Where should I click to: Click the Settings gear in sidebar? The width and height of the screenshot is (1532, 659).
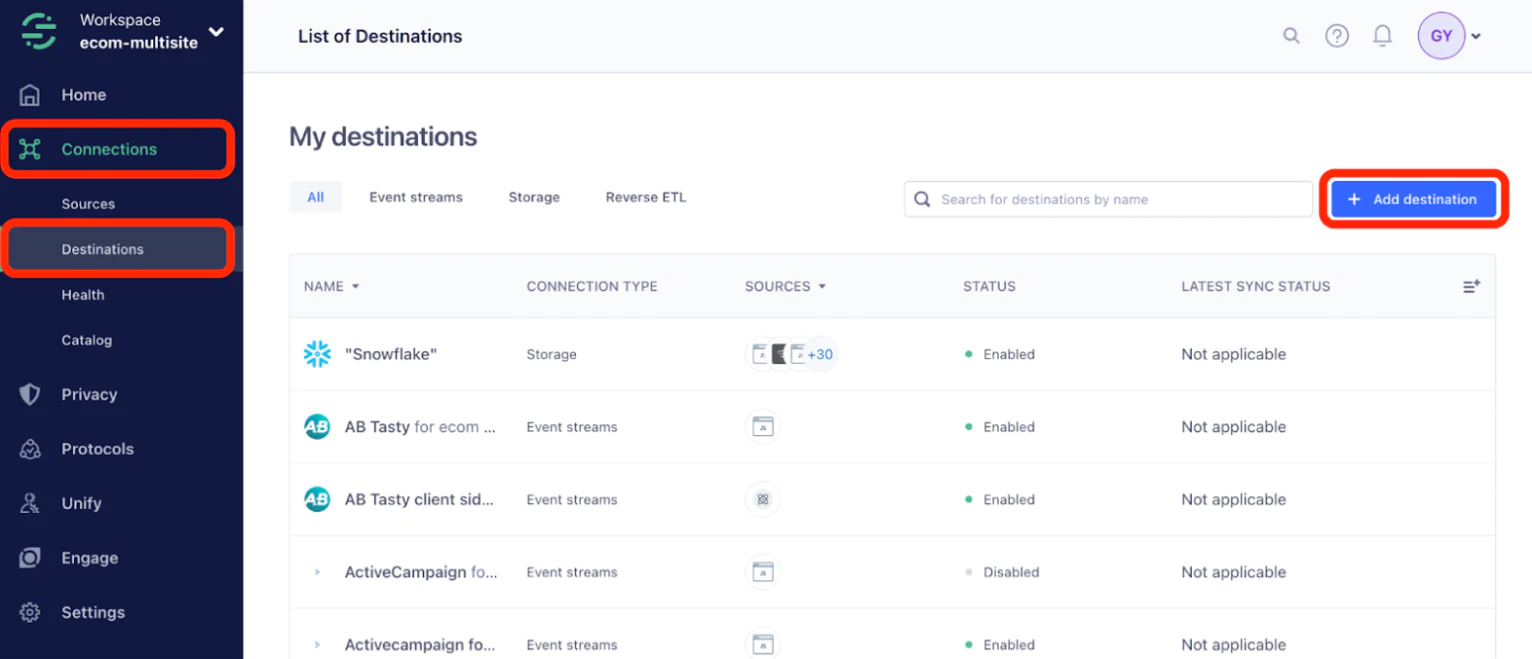point(30,612)
